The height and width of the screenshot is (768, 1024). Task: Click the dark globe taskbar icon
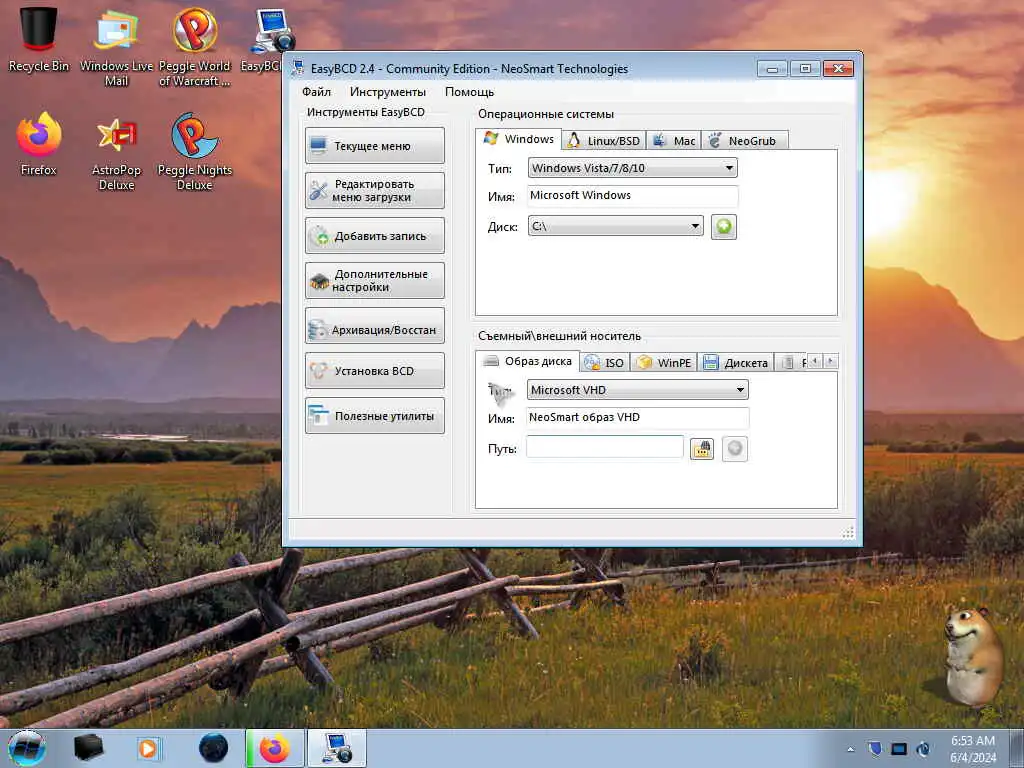tap(213, 748)
